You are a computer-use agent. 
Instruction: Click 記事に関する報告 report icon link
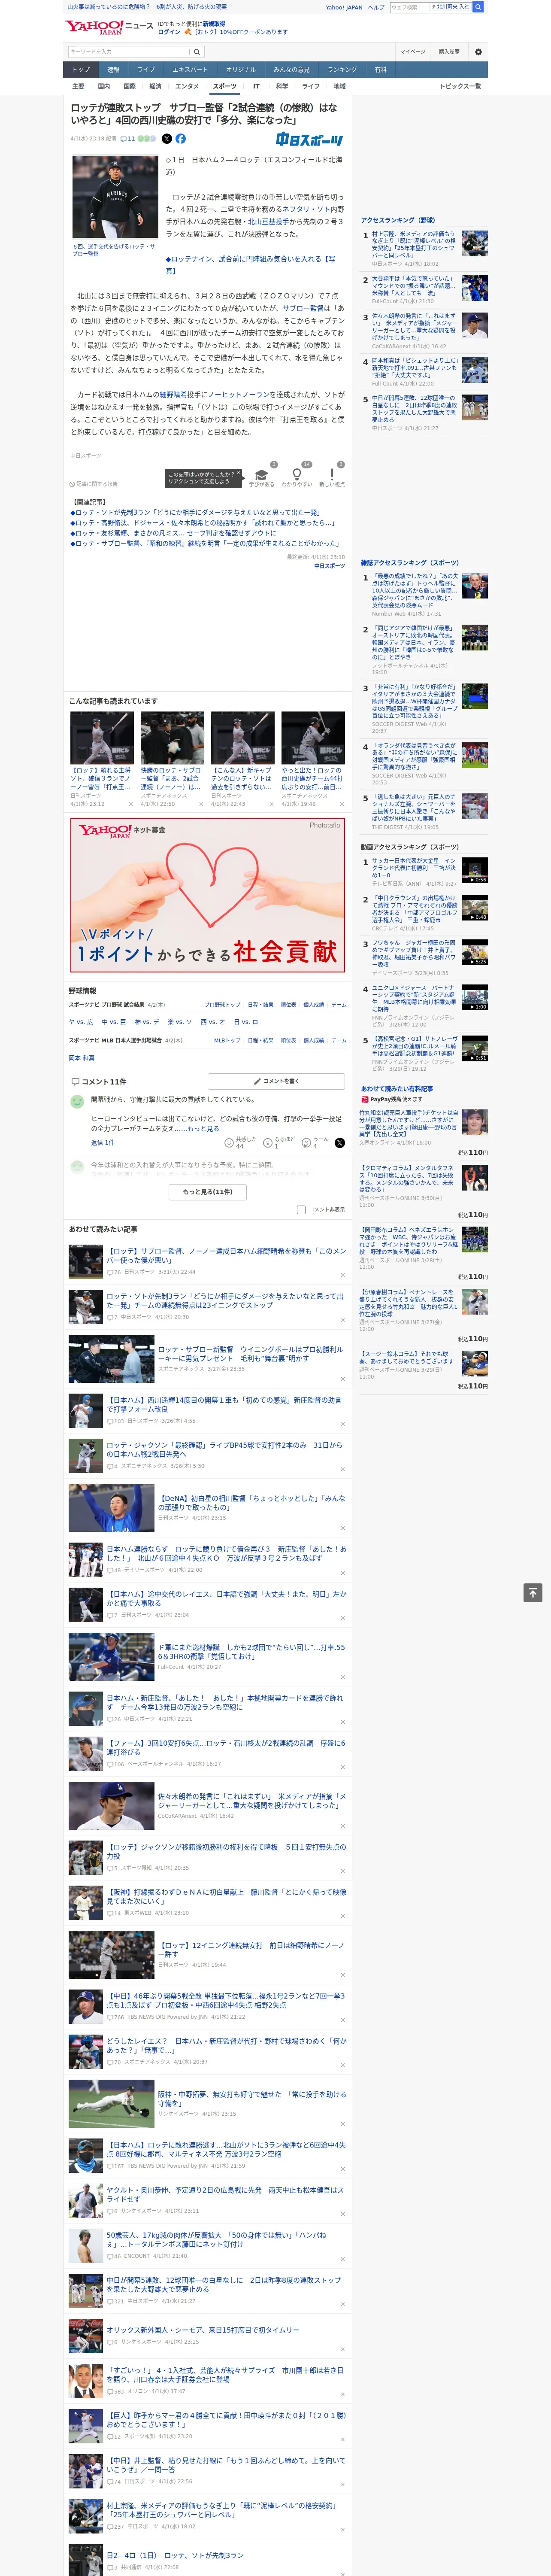[x=93, y=484]
